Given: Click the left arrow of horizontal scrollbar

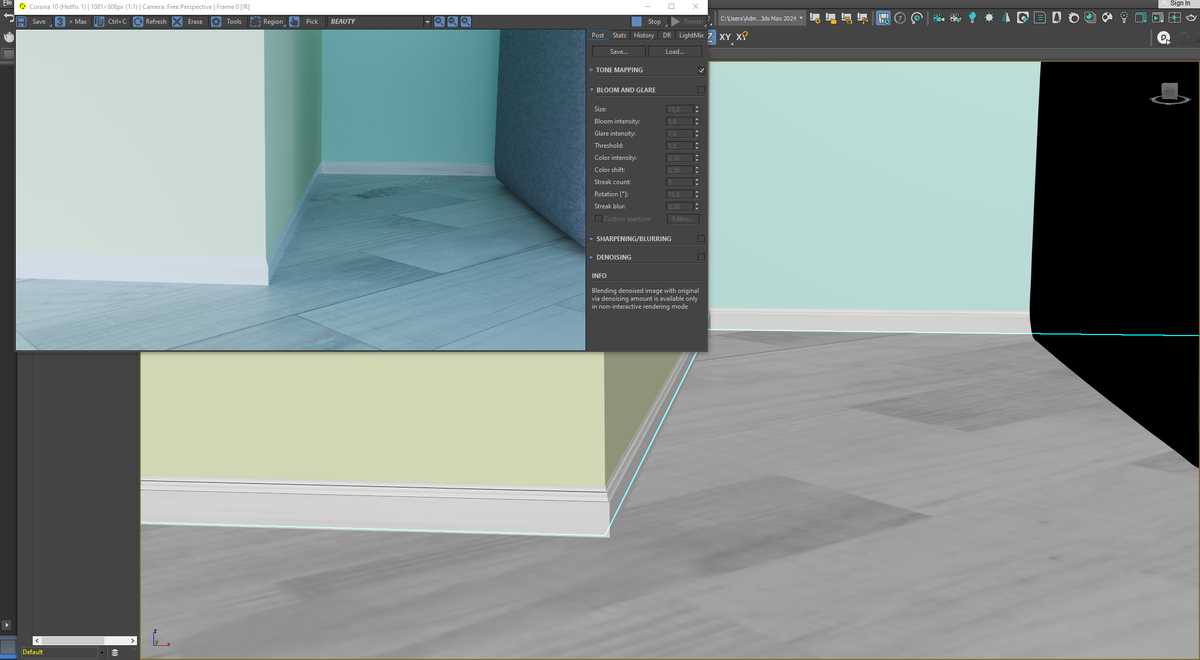Looking at the screenshot, I should (x=37, y=640).
